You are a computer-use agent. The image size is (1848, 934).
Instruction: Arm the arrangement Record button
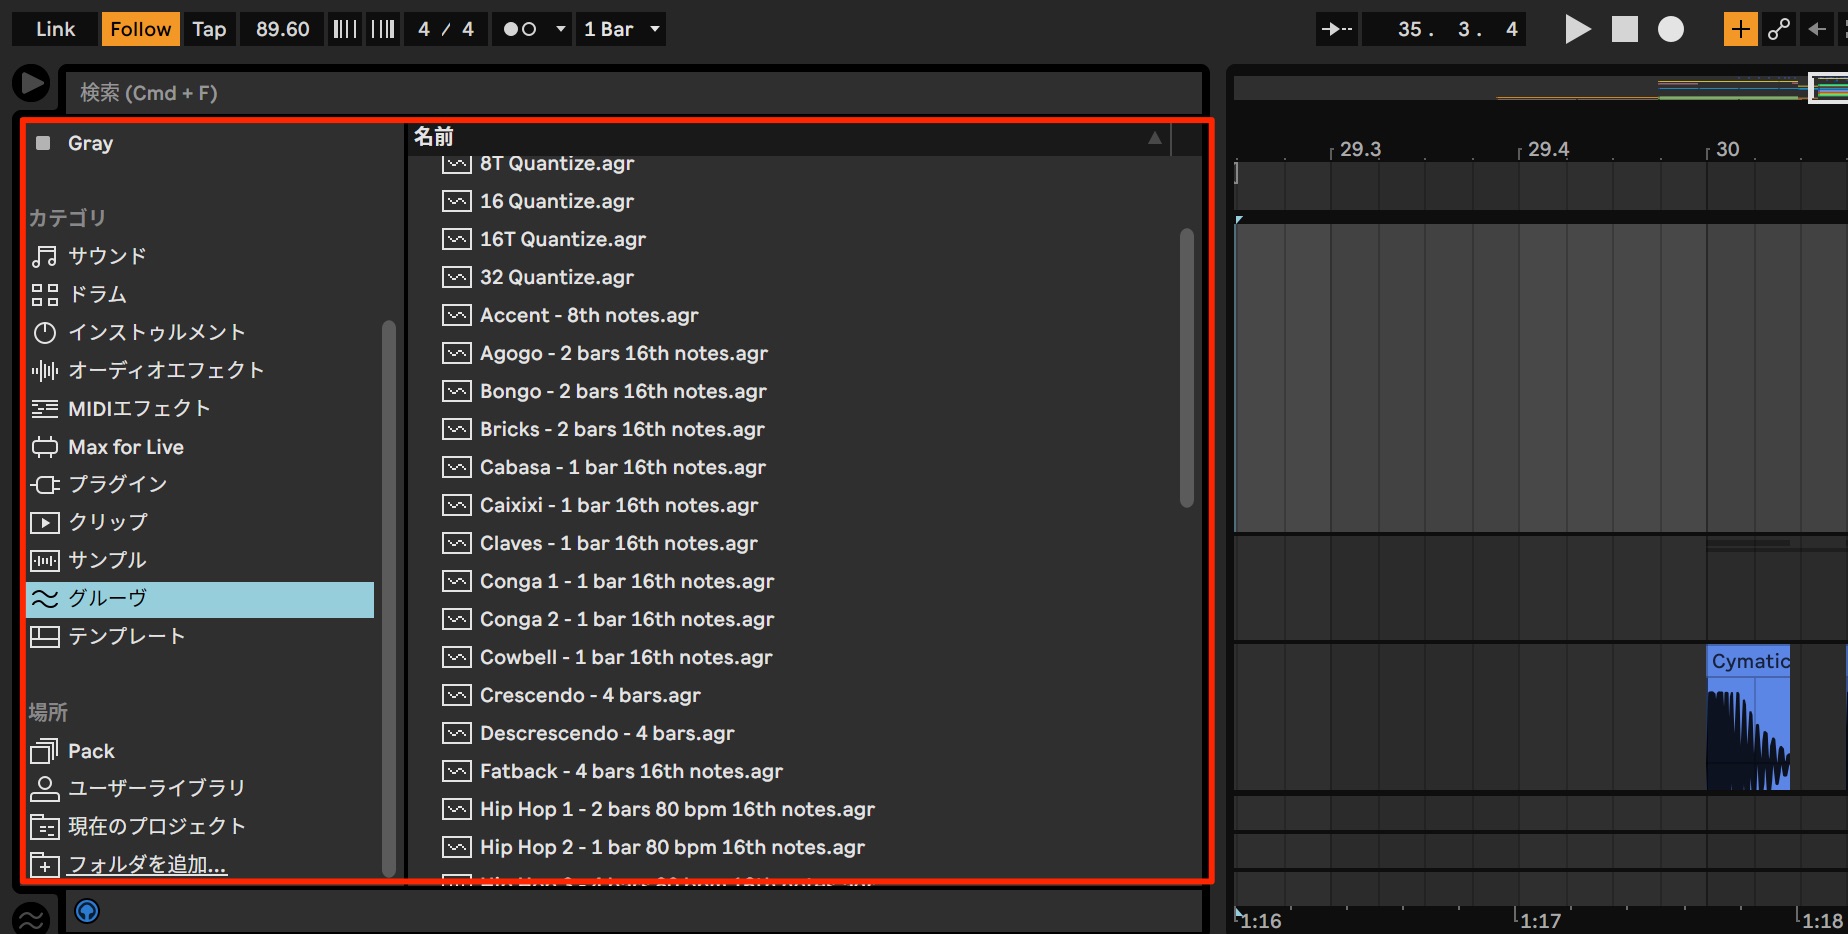[x=1671, y=29]
